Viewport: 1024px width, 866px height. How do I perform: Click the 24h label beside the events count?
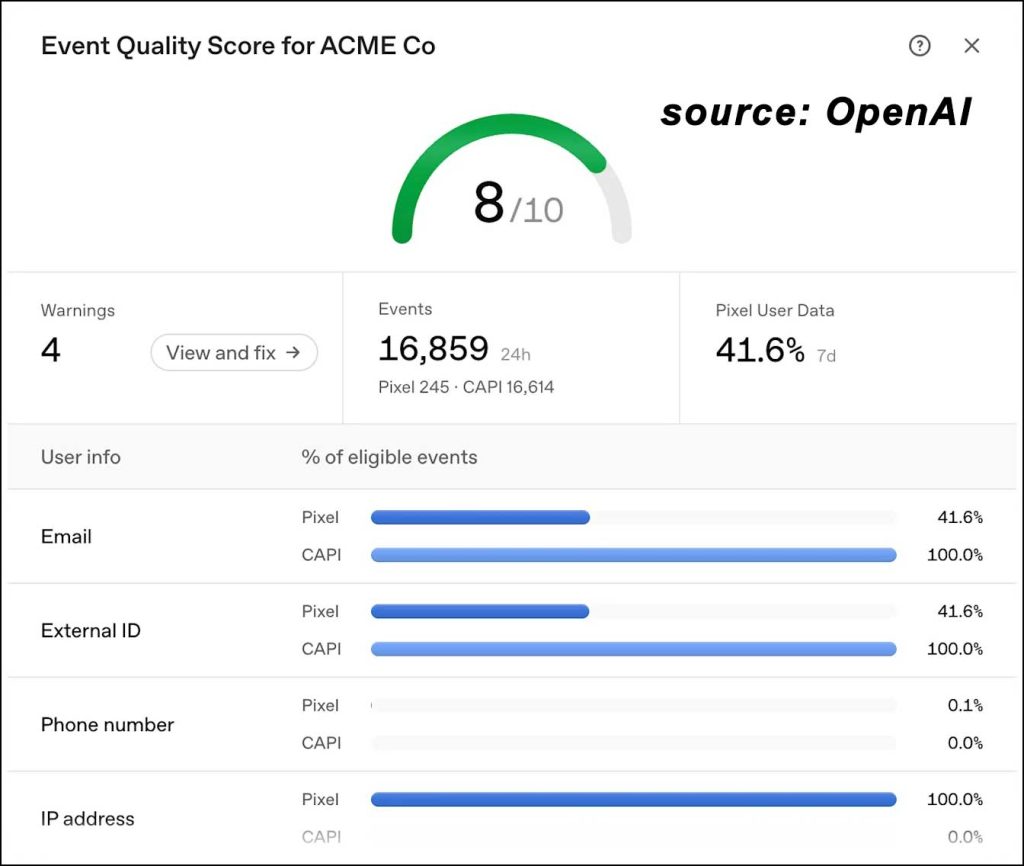[x=515, y=355]
